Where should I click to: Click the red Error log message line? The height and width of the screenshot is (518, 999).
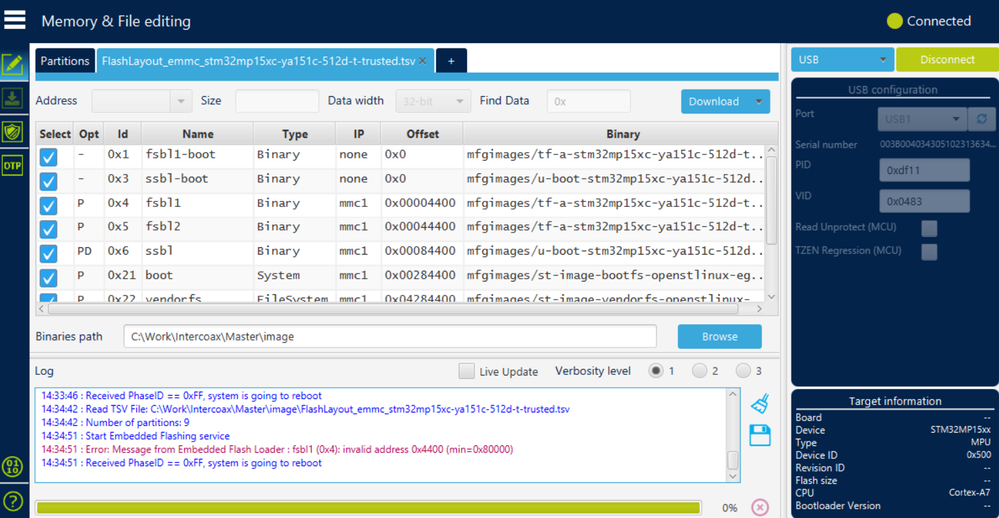click(277, 449)
